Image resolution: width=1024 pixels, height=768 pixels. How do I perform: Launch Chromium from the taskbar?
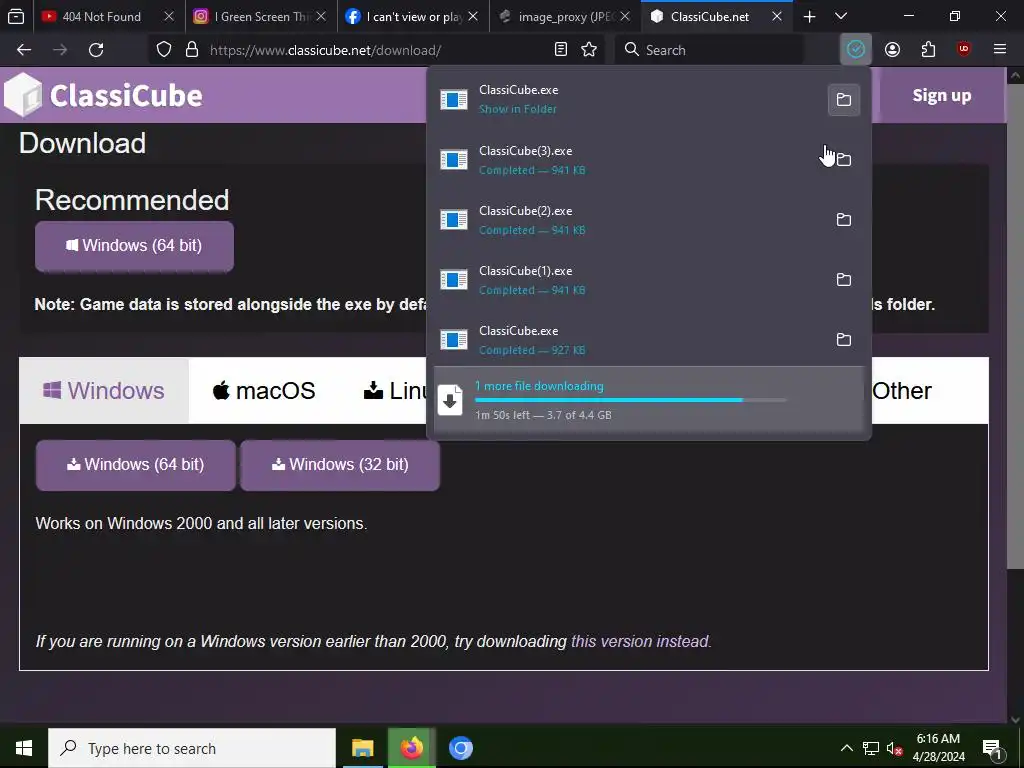point(460,748)
